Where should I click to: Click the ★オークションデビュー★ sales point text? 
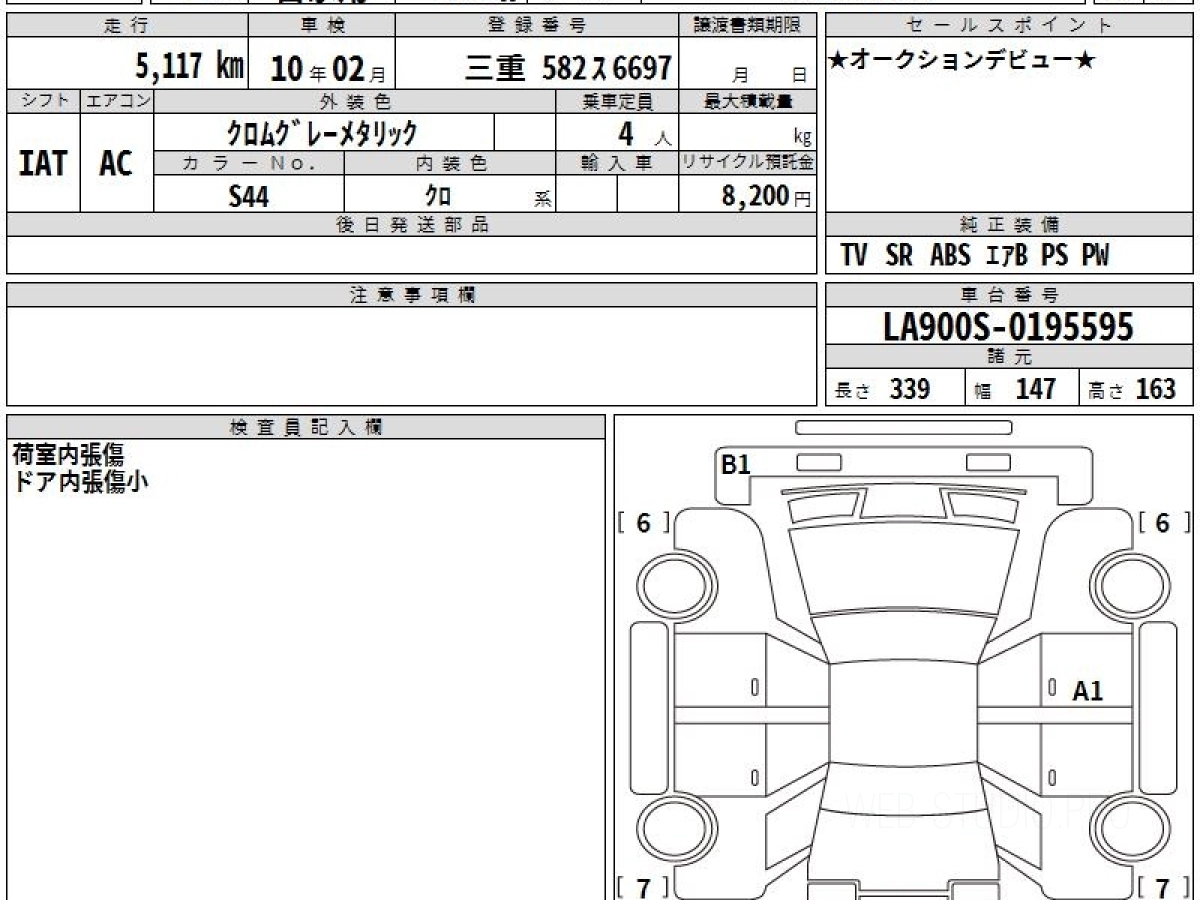click(962, 61)
